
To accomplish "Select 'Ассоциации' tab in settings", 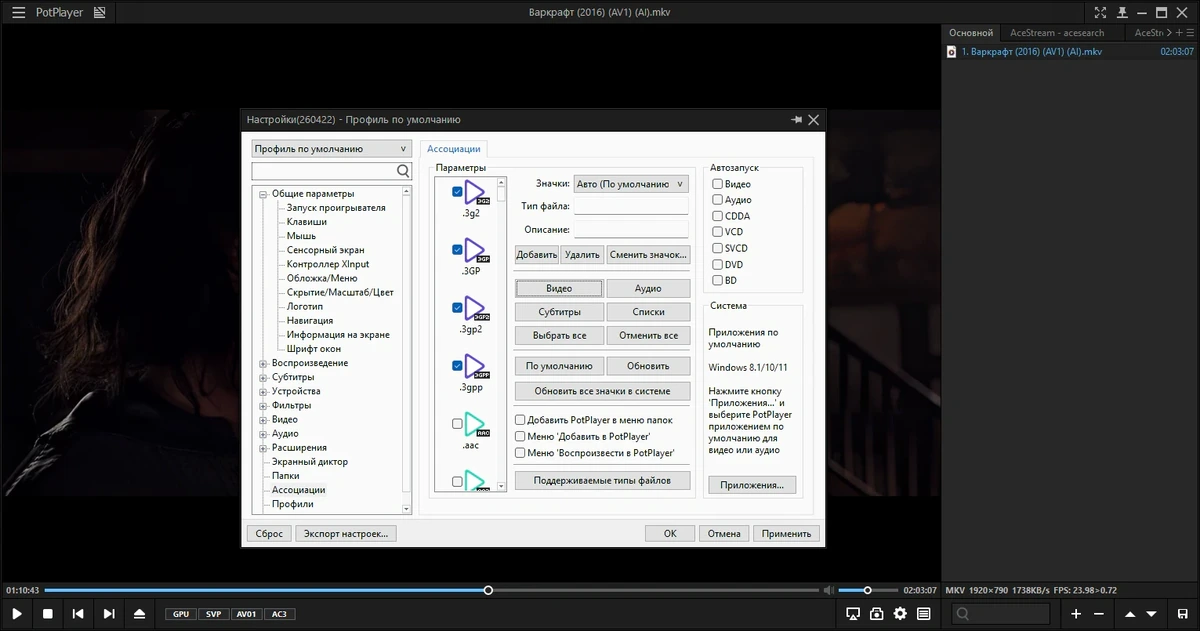I will (453, 149).
